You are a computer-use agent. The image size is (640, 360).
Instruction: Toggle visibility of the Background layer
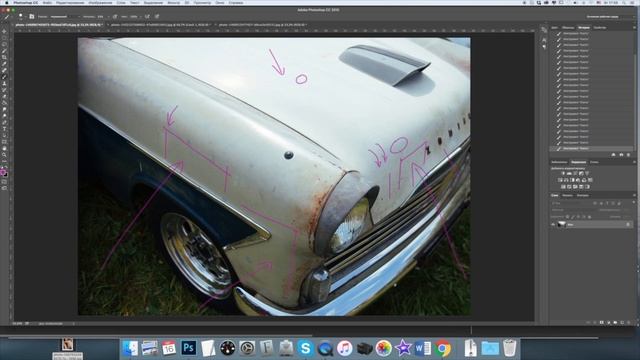point(553,224)
